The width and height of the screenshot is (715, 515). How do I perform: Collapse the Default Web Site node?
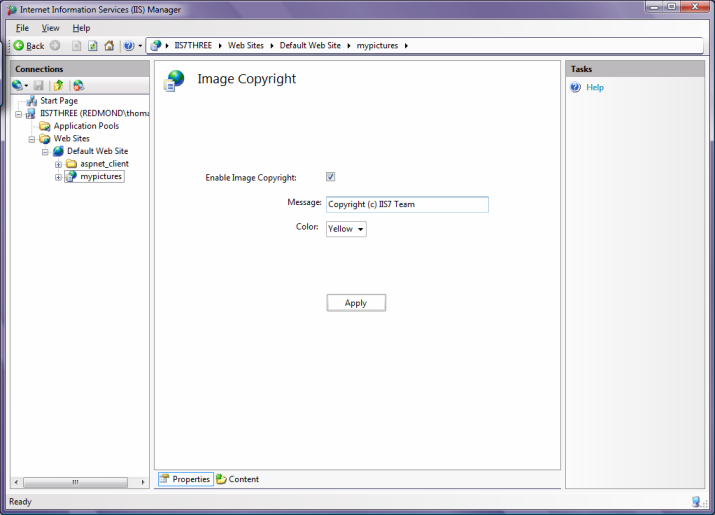(45, 152)
